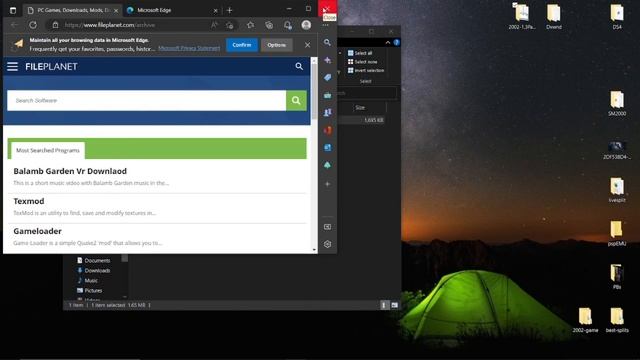Click the lock icon beside the URL
The height and width of the screenshot is (360, 640).
[55, 25]
